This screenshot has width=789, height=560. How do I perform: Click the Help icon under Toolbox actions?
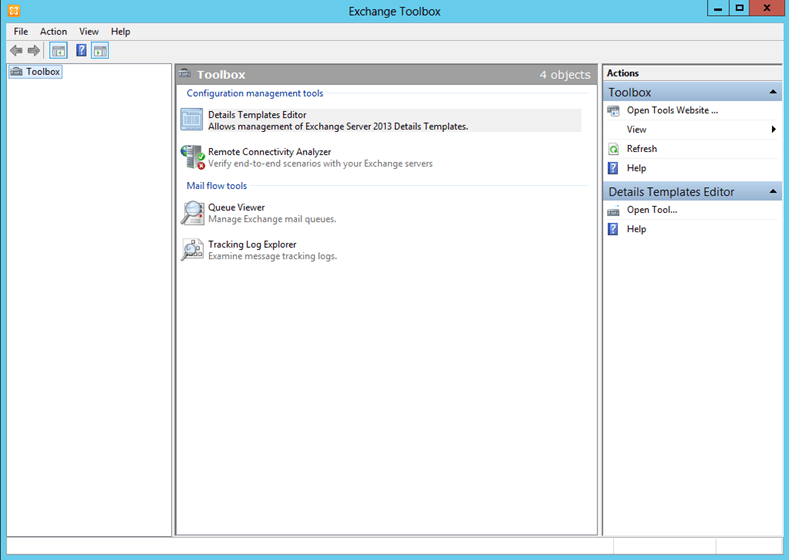(x=613, y=168)
